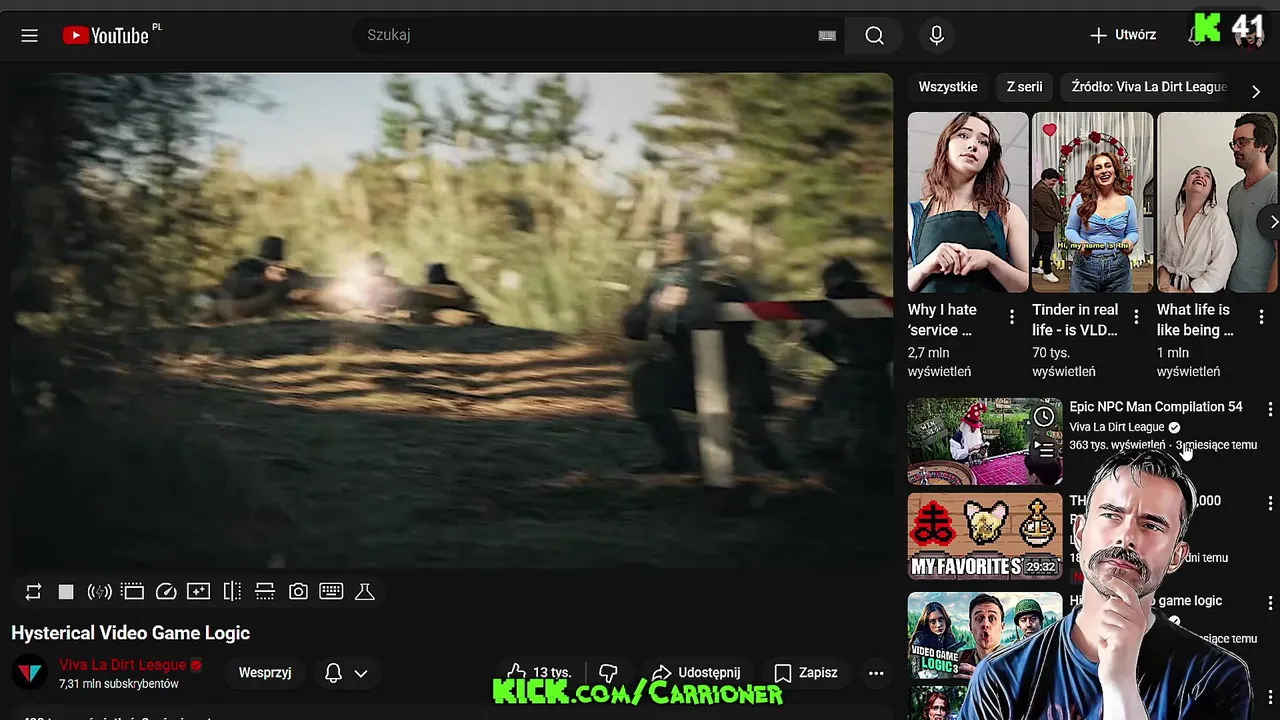
Task: Toggle the volume boost lightning icon
Action: pos(99,592)
